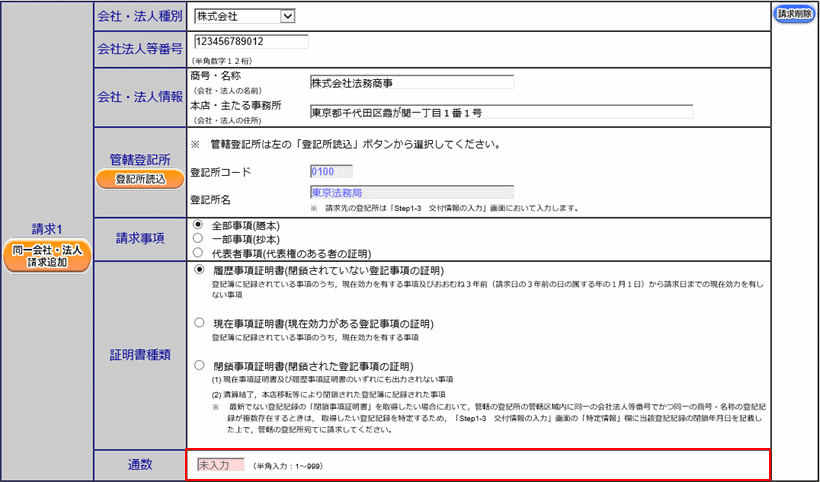Click the 管轄登記所 label text

coord(140,159)
